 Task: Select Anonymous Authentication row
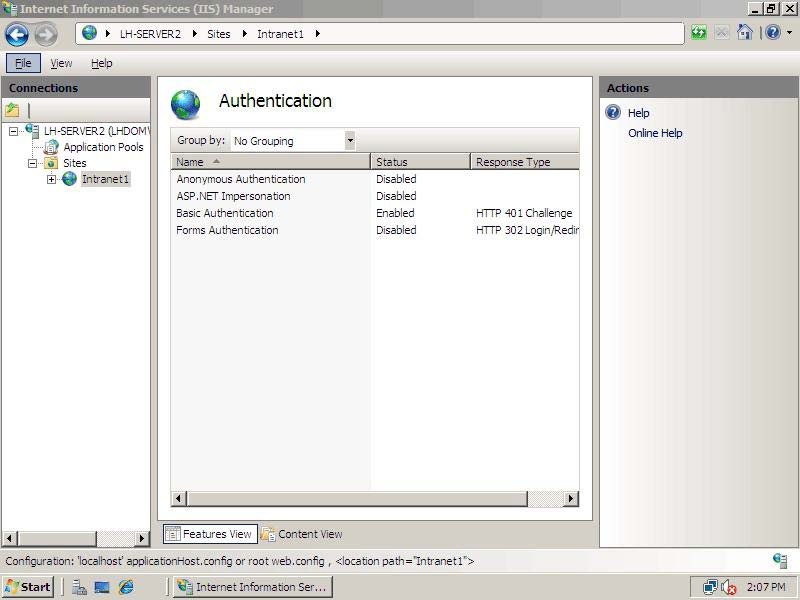tap(375, 179)
